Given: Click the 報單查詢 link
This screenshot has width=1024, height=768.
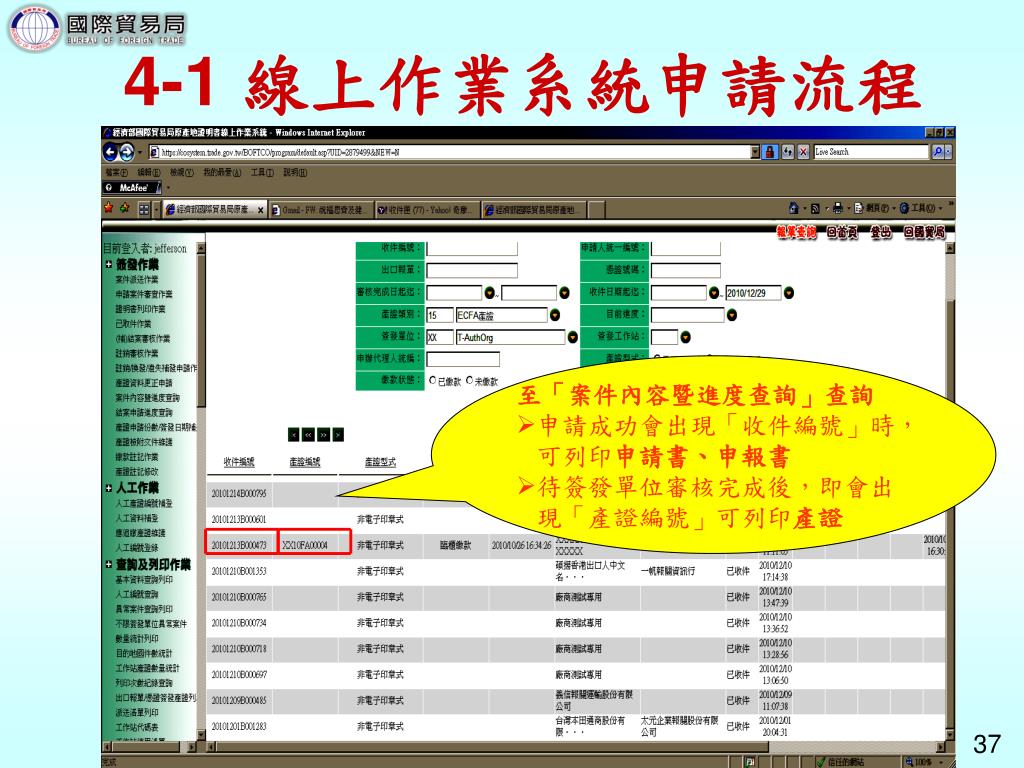Looking at the screenshot, I should tap(796, 232).
